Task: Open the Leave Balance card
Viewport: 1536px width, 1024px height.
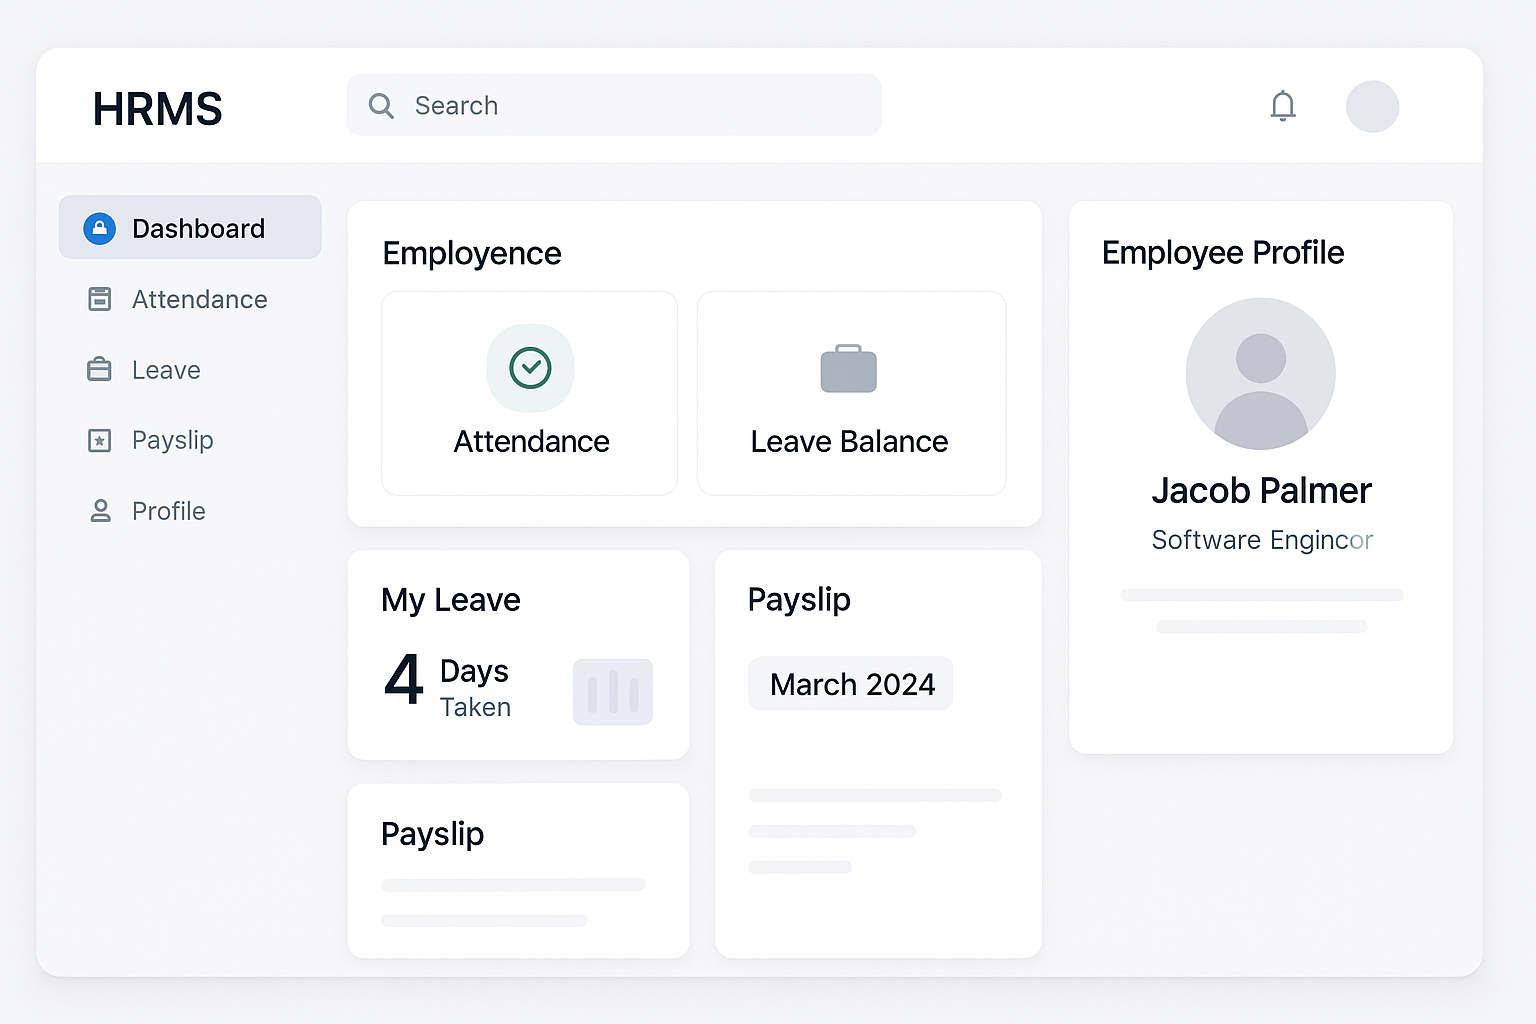Action: (851, 394)
